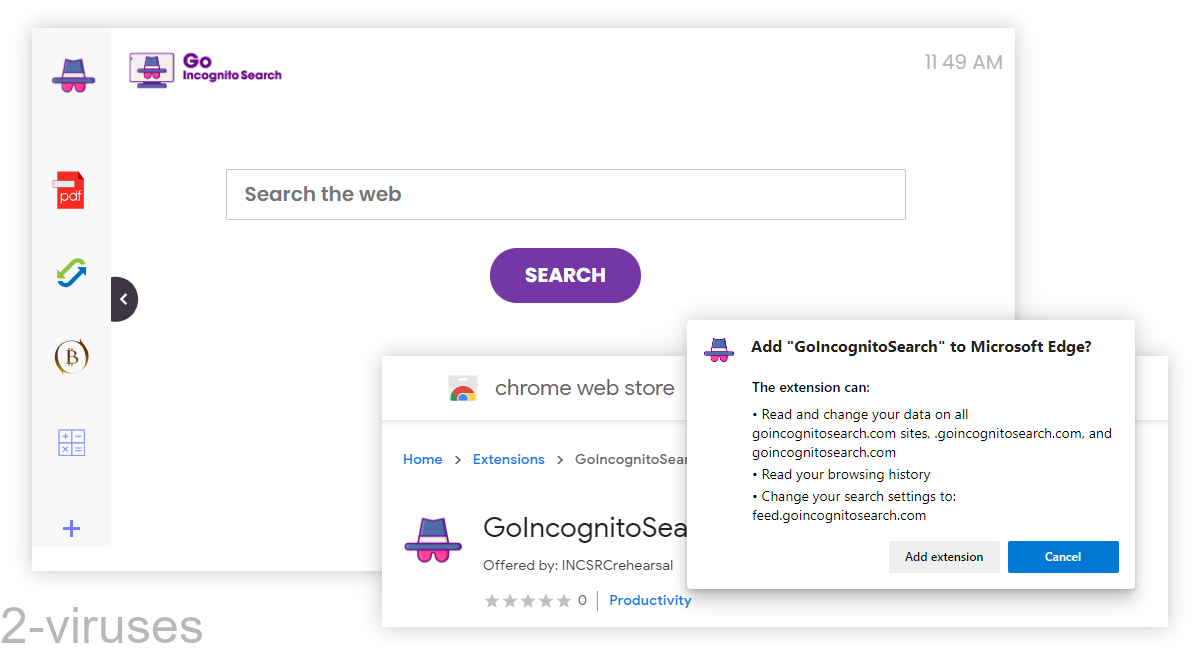Click the extension's hat thumbnail on the store page
Image resolution: width=1200 pixels, height=654 pixels.
click(x=434, y=540)
